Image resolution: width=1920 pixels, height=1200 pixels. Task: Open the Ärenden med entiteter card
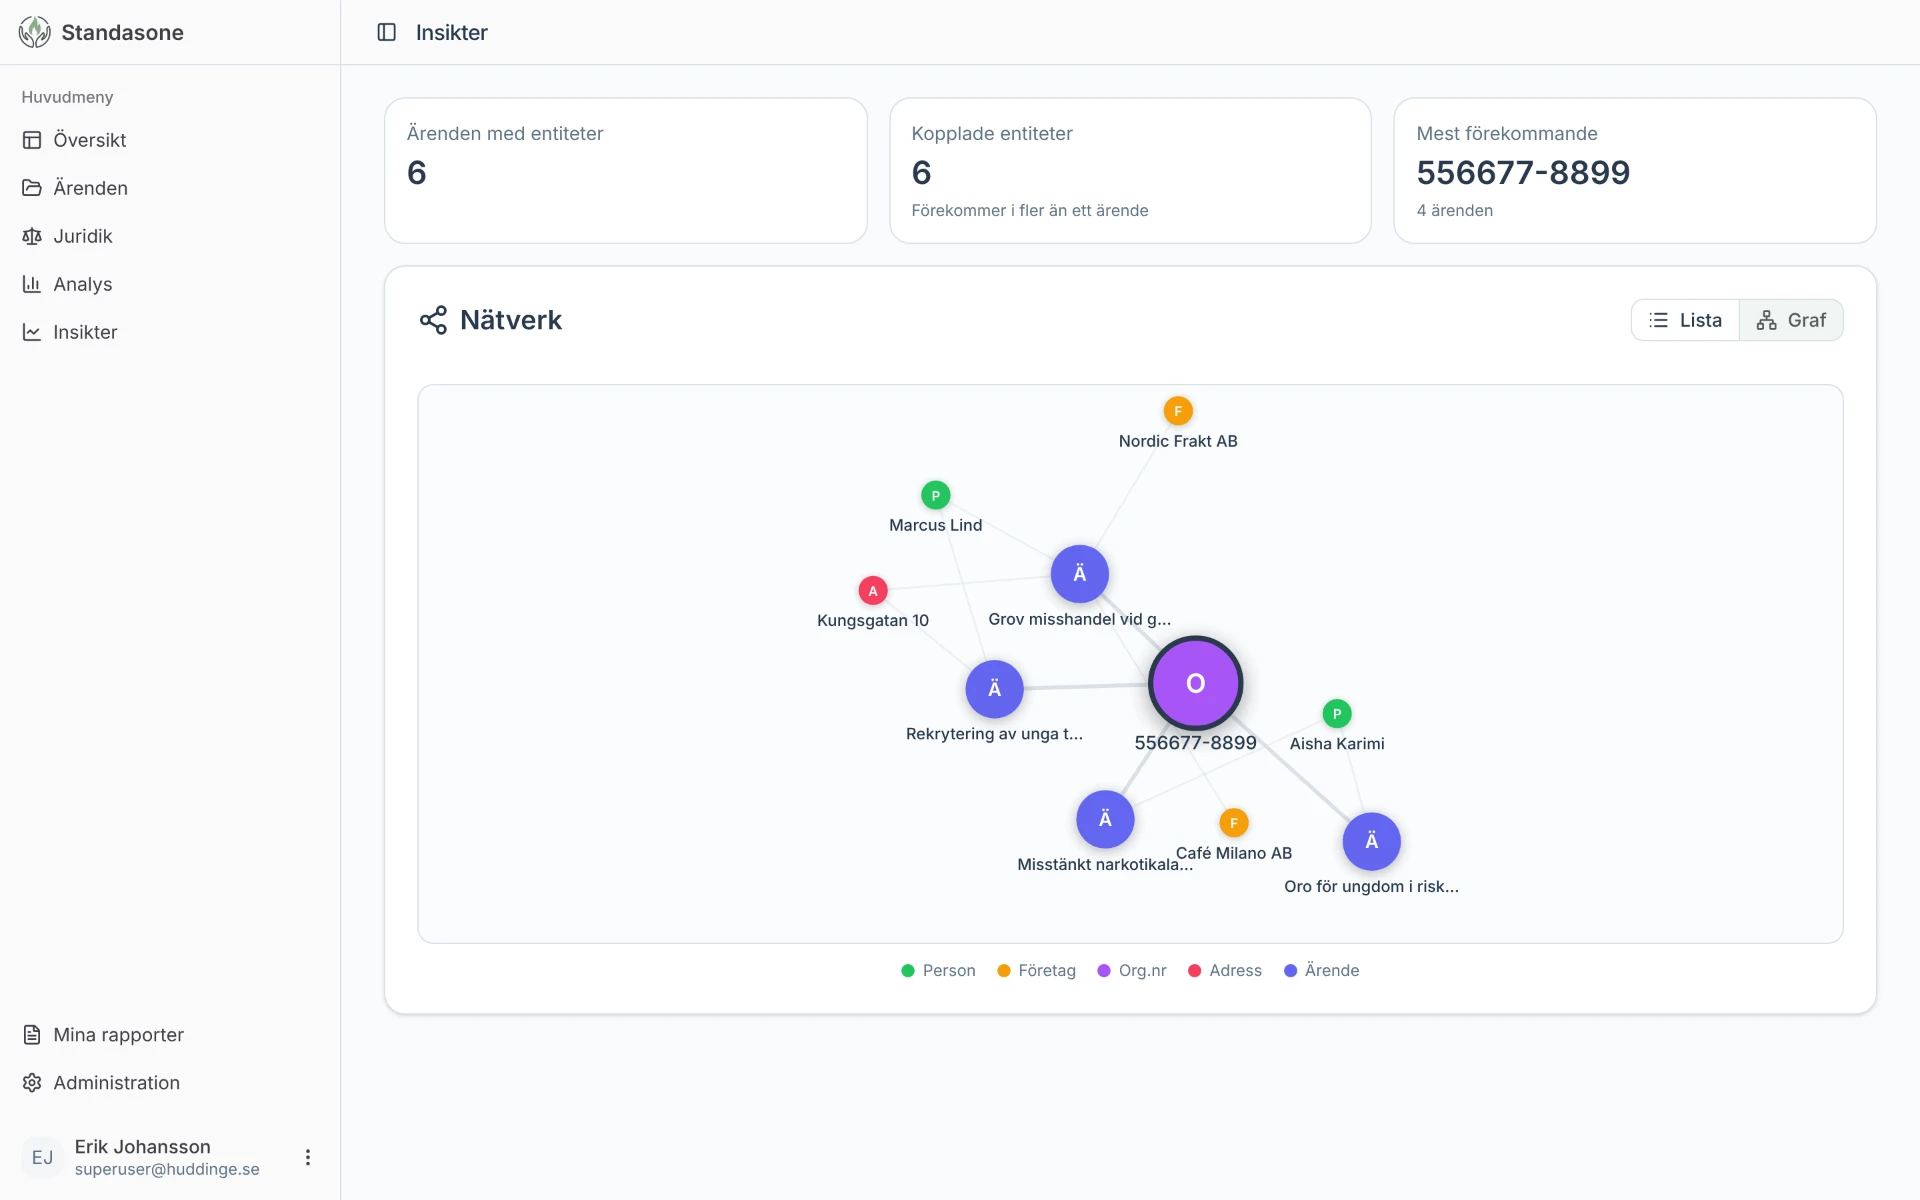(626, 170)
